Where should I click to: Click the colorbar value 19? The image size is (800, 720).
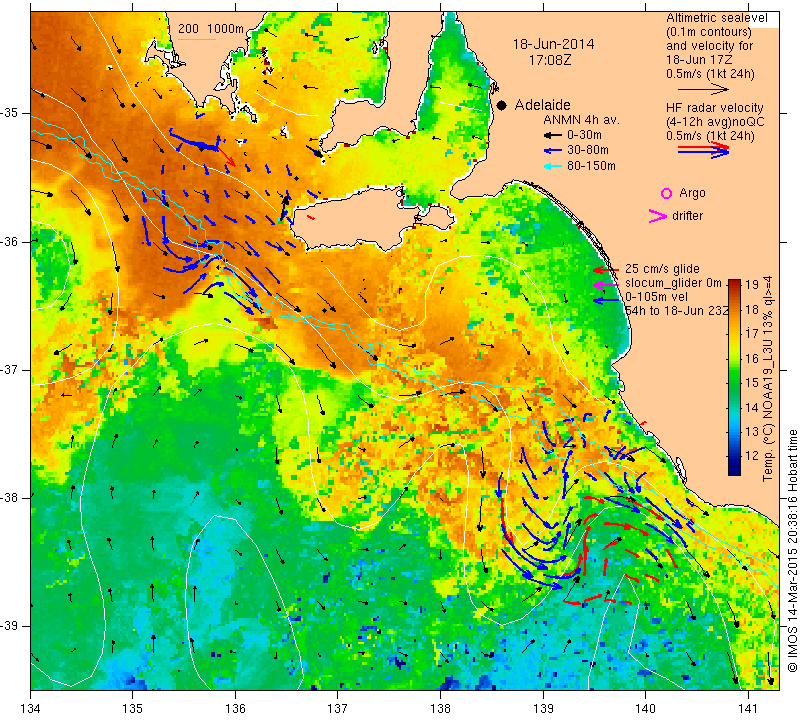pos(753,285)
